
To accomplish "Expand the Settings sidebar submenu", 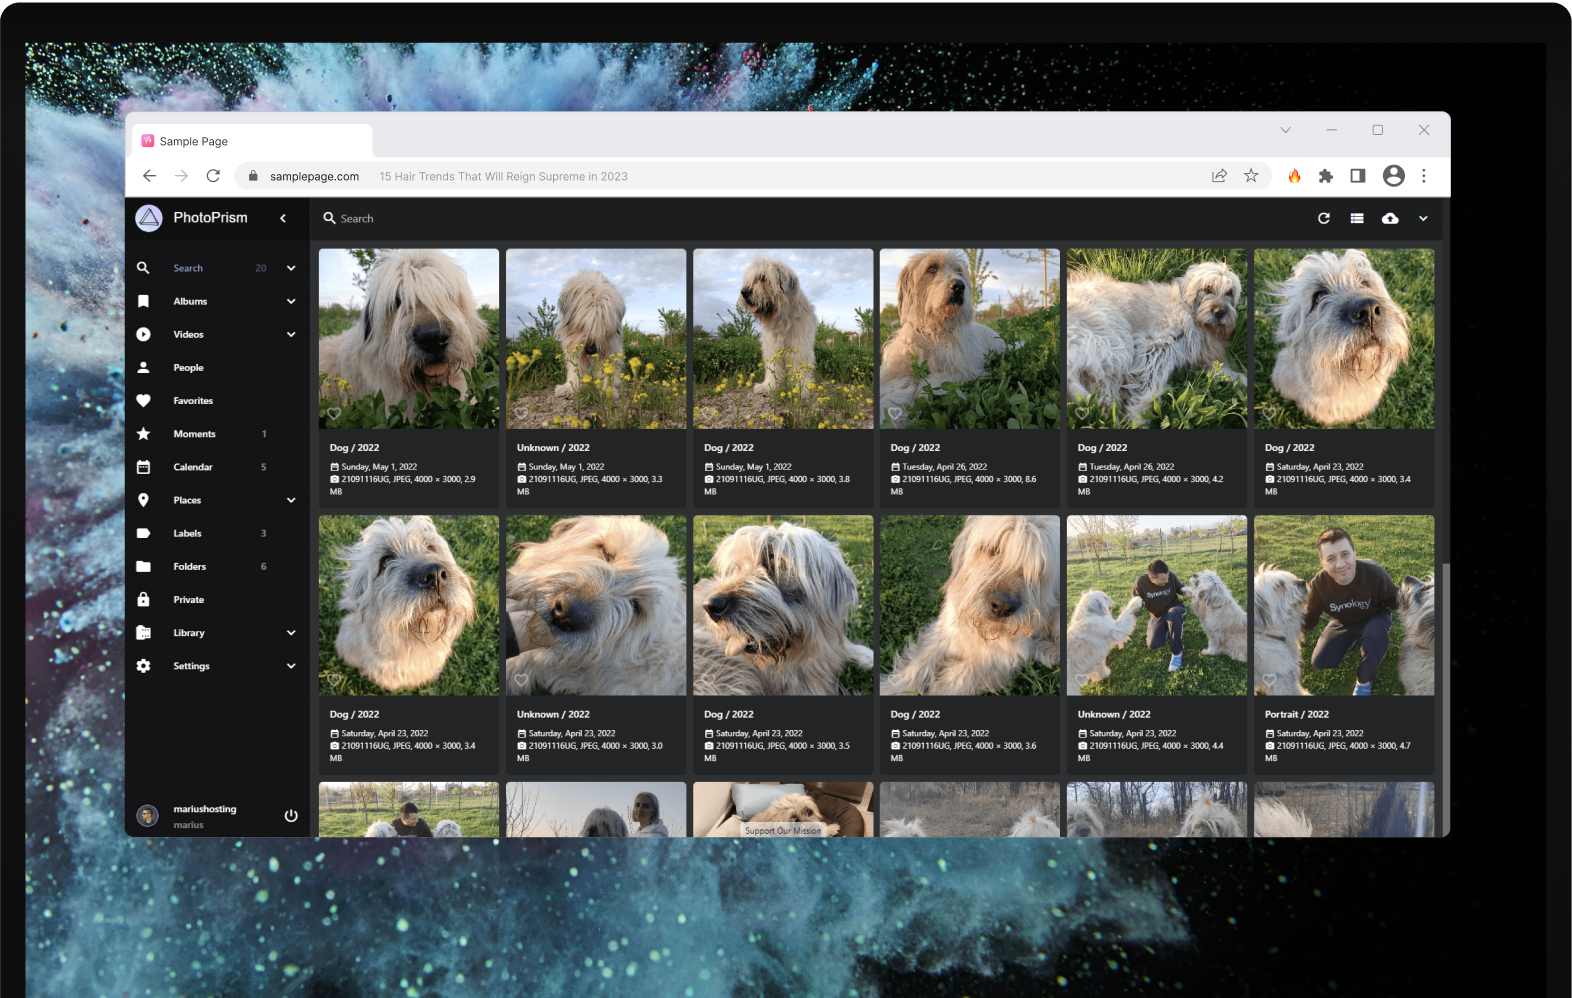I will pos(291,666).
